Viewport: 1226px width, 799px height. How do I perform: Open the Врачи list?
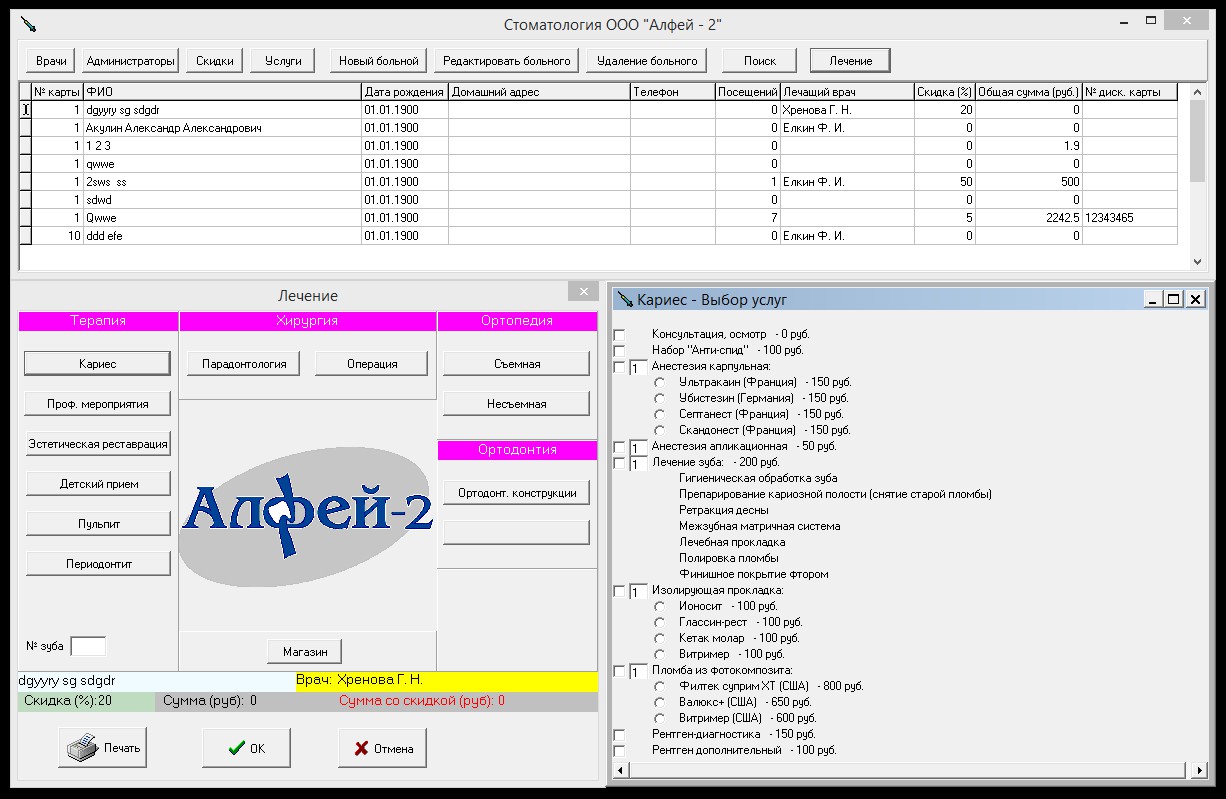tap(51, 61)
